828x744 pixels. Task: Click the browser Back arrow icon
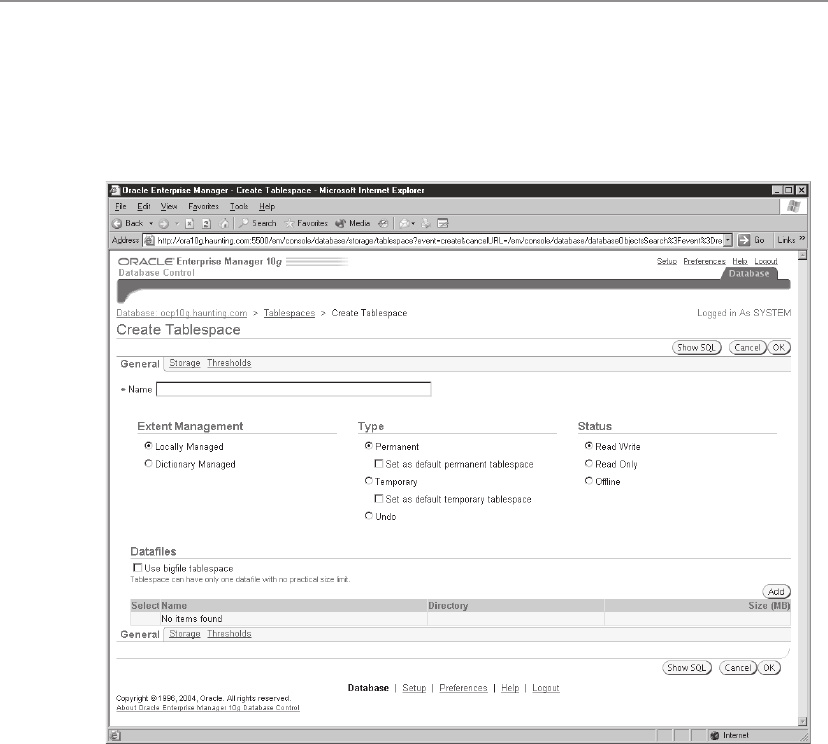(117, 224)
